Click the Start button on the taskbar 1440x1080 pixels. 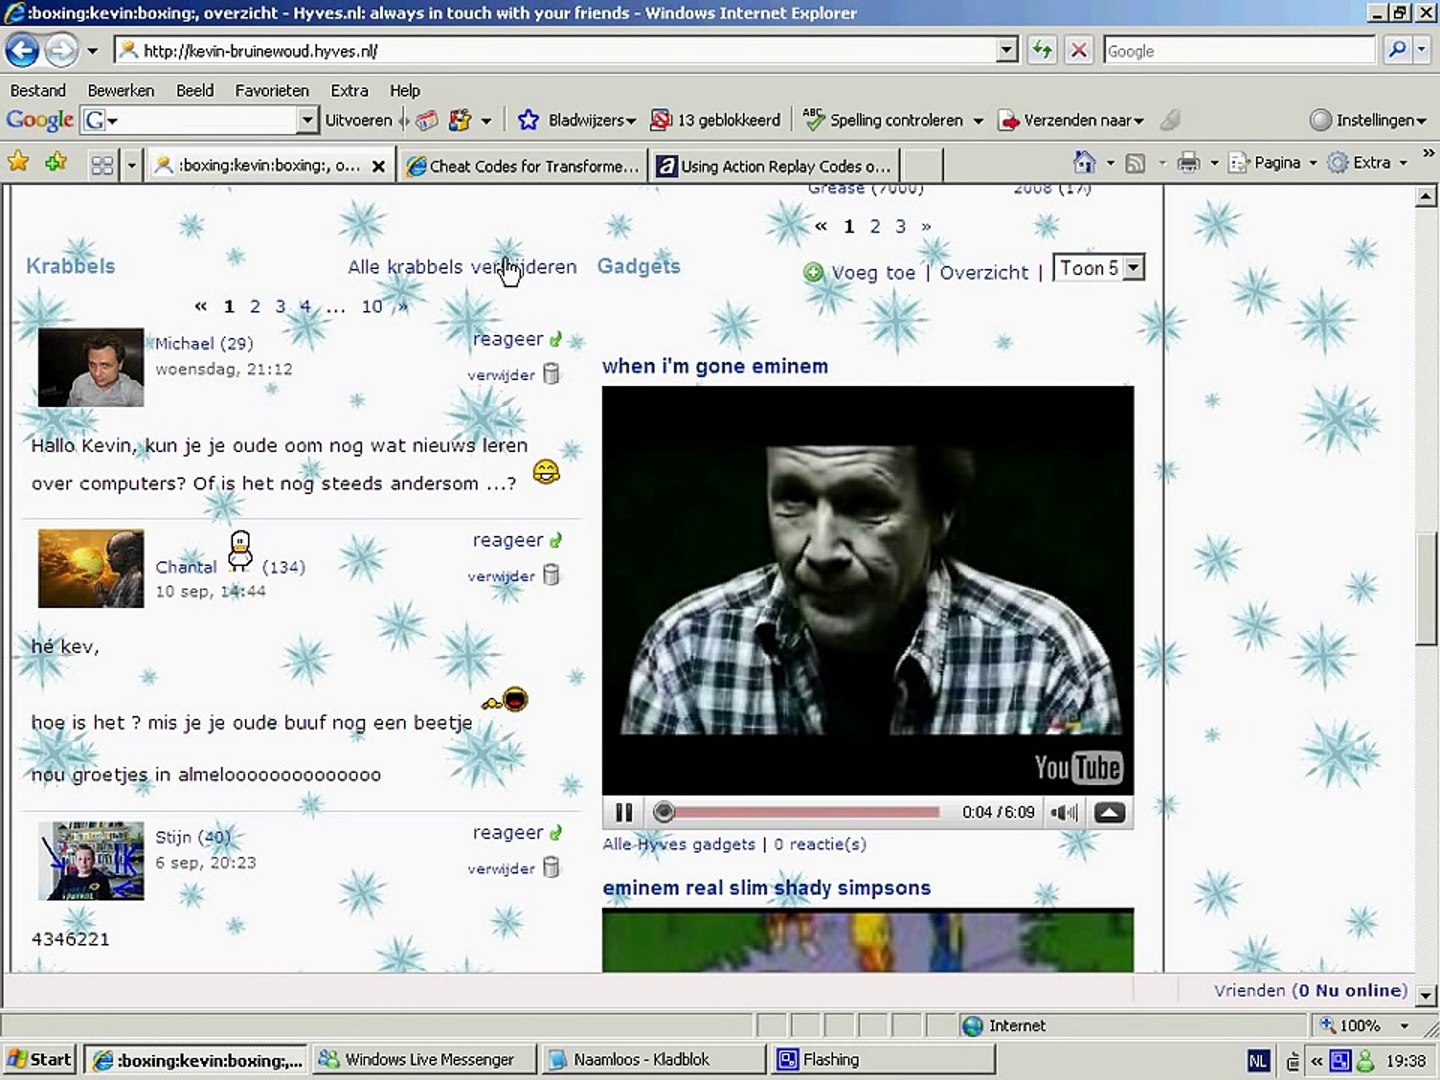[40, 1060]
